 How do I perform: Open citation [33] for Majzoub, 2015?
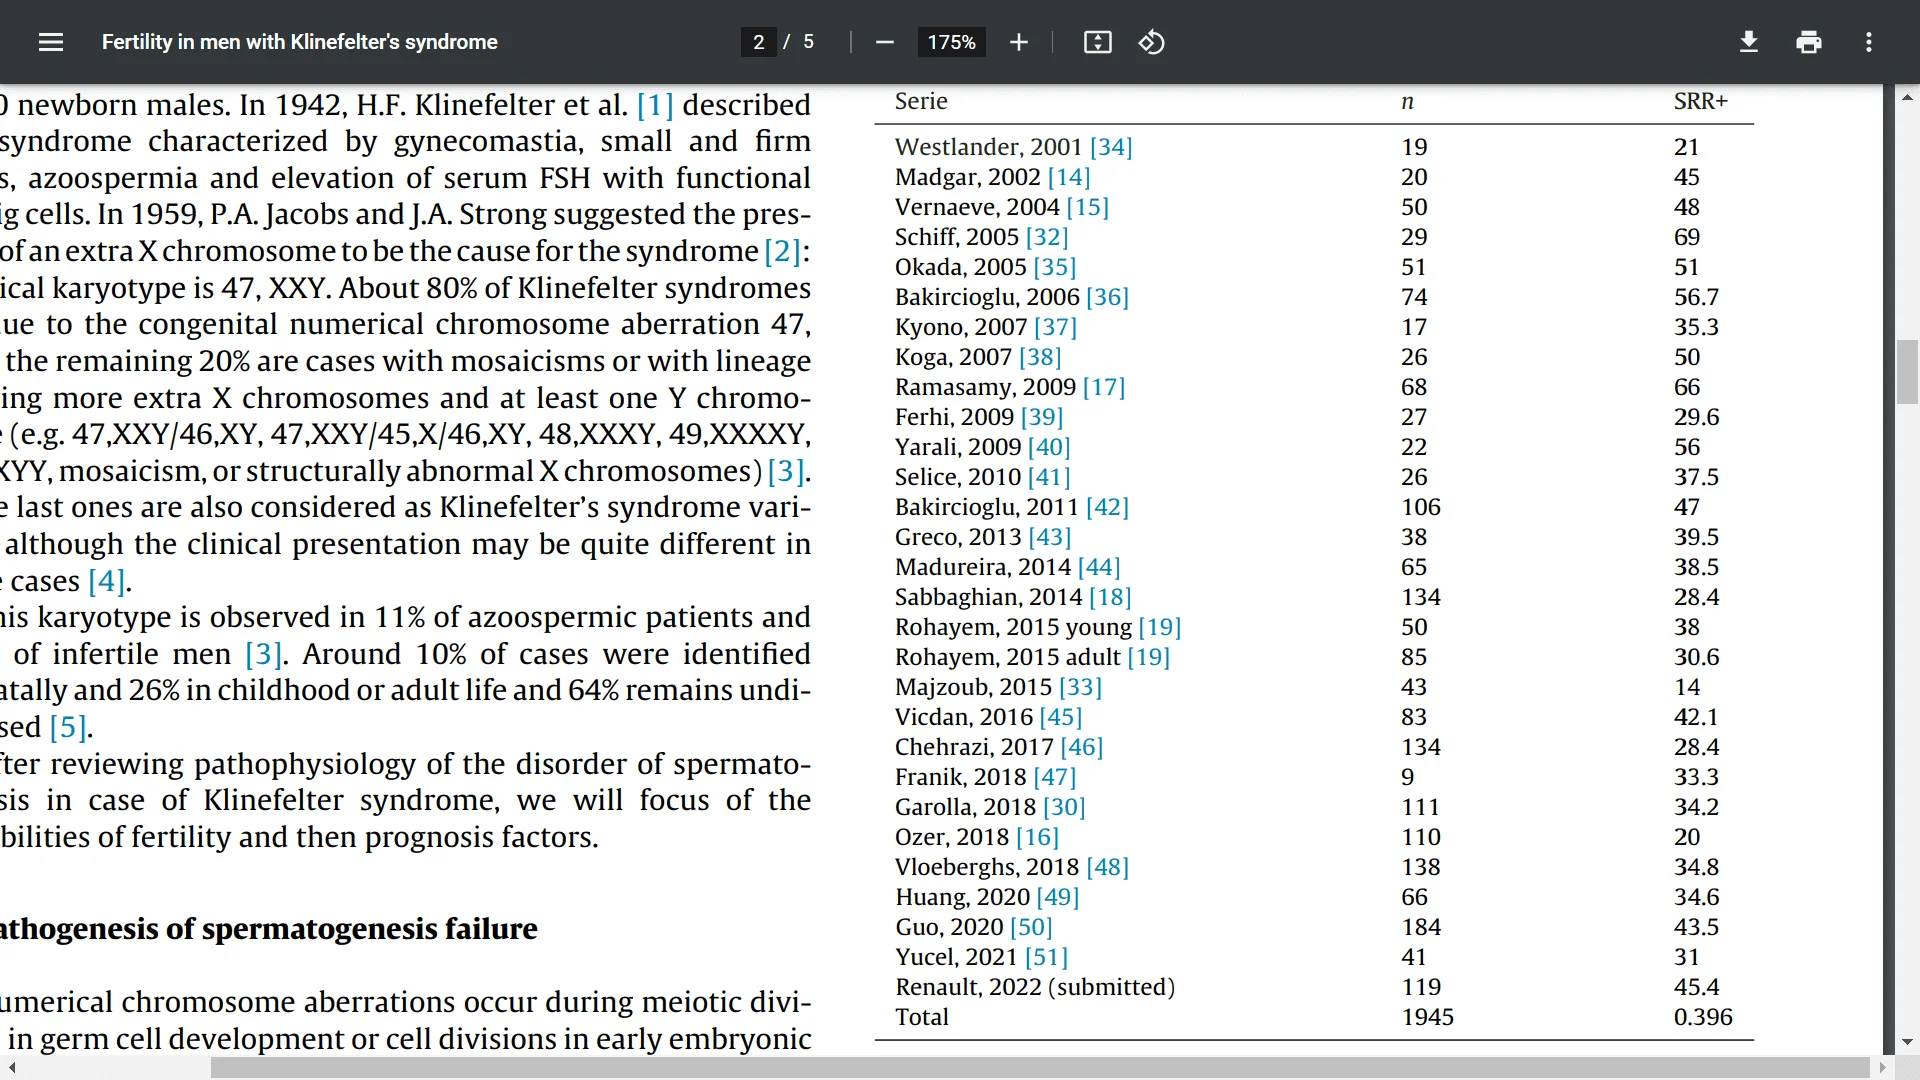click(x=1081, y=687)
